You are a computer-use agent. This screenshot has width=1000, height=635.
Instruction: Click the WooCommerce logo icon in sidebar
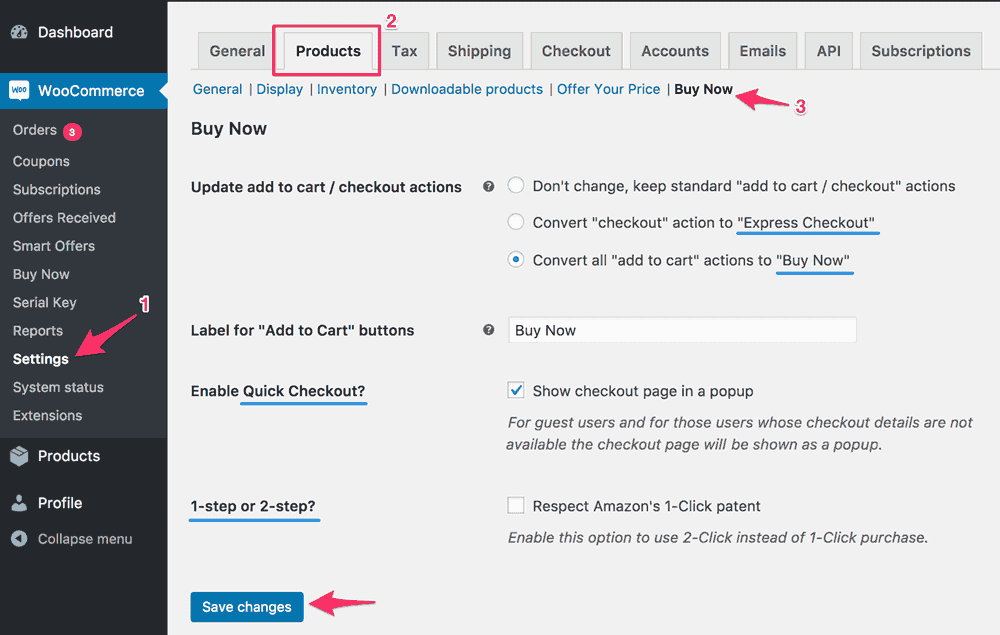[19, 90]
